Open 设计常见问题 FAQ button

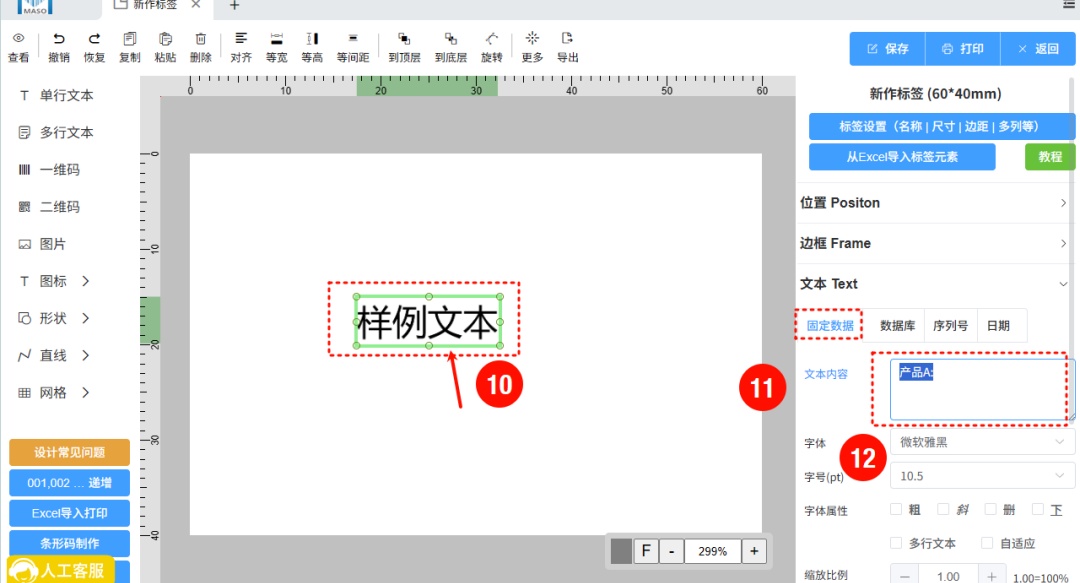coord(70,452)
